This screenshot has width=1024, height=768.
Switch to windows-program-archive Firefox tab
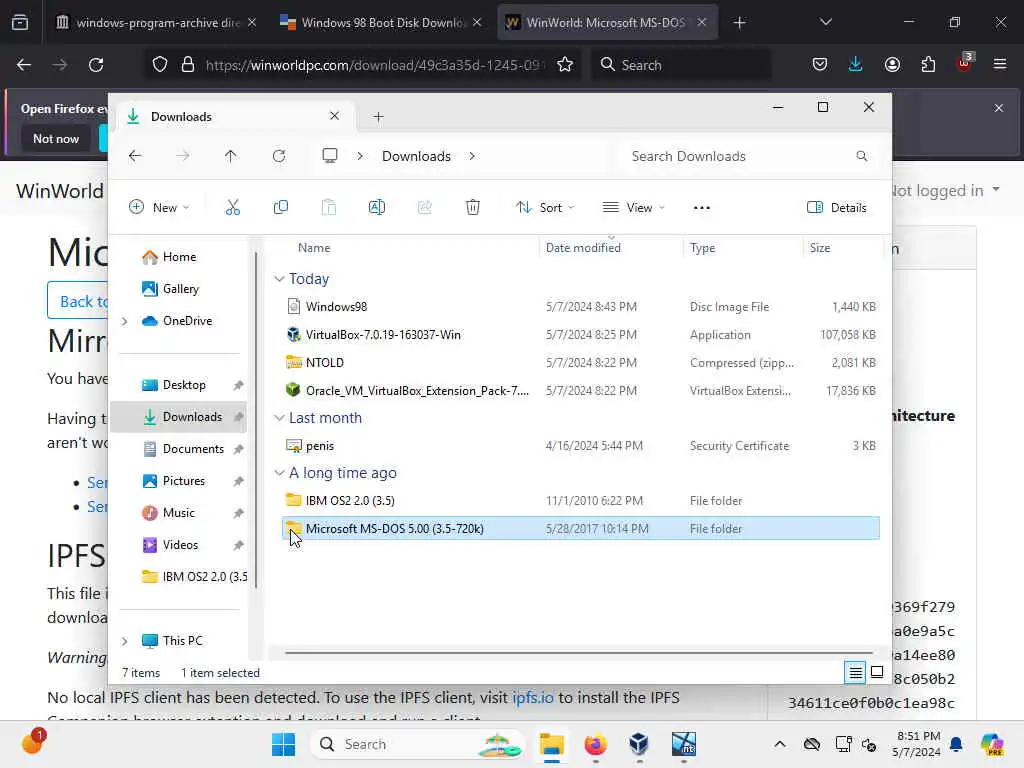155,22
